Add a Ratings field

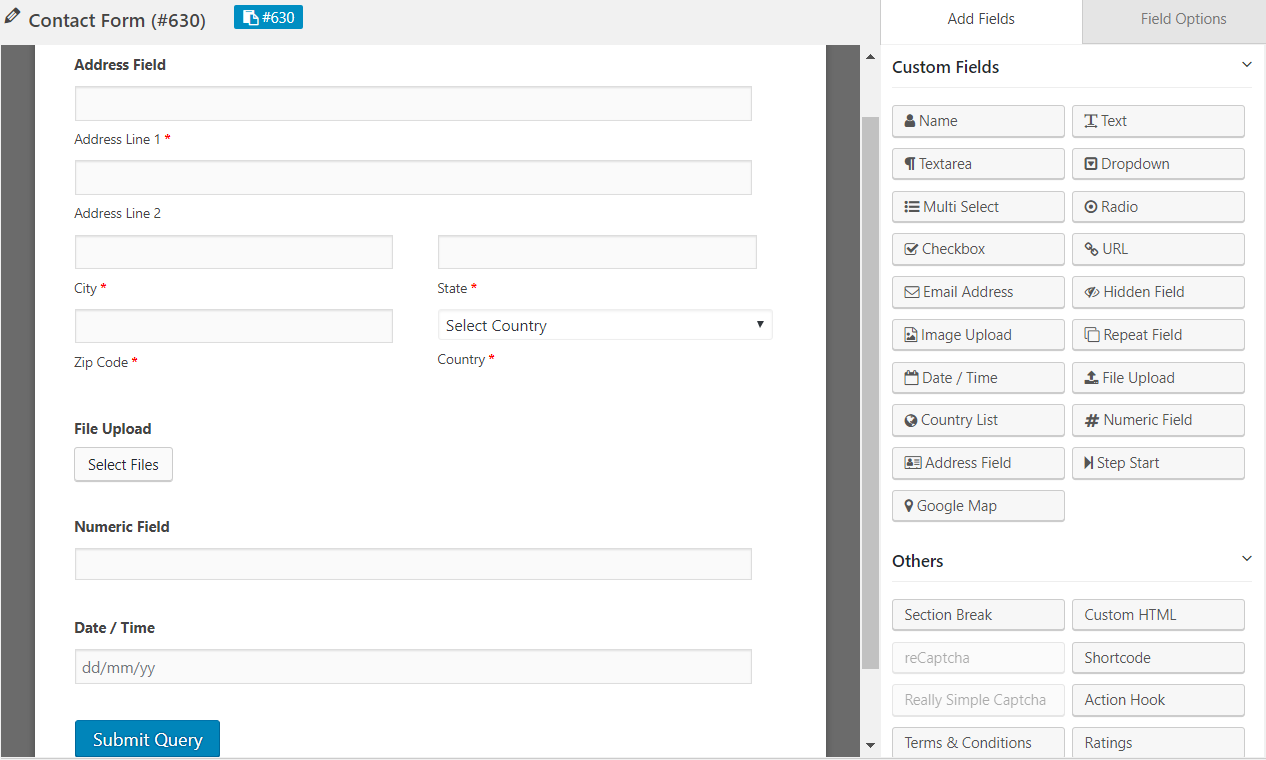[1158, 743]
